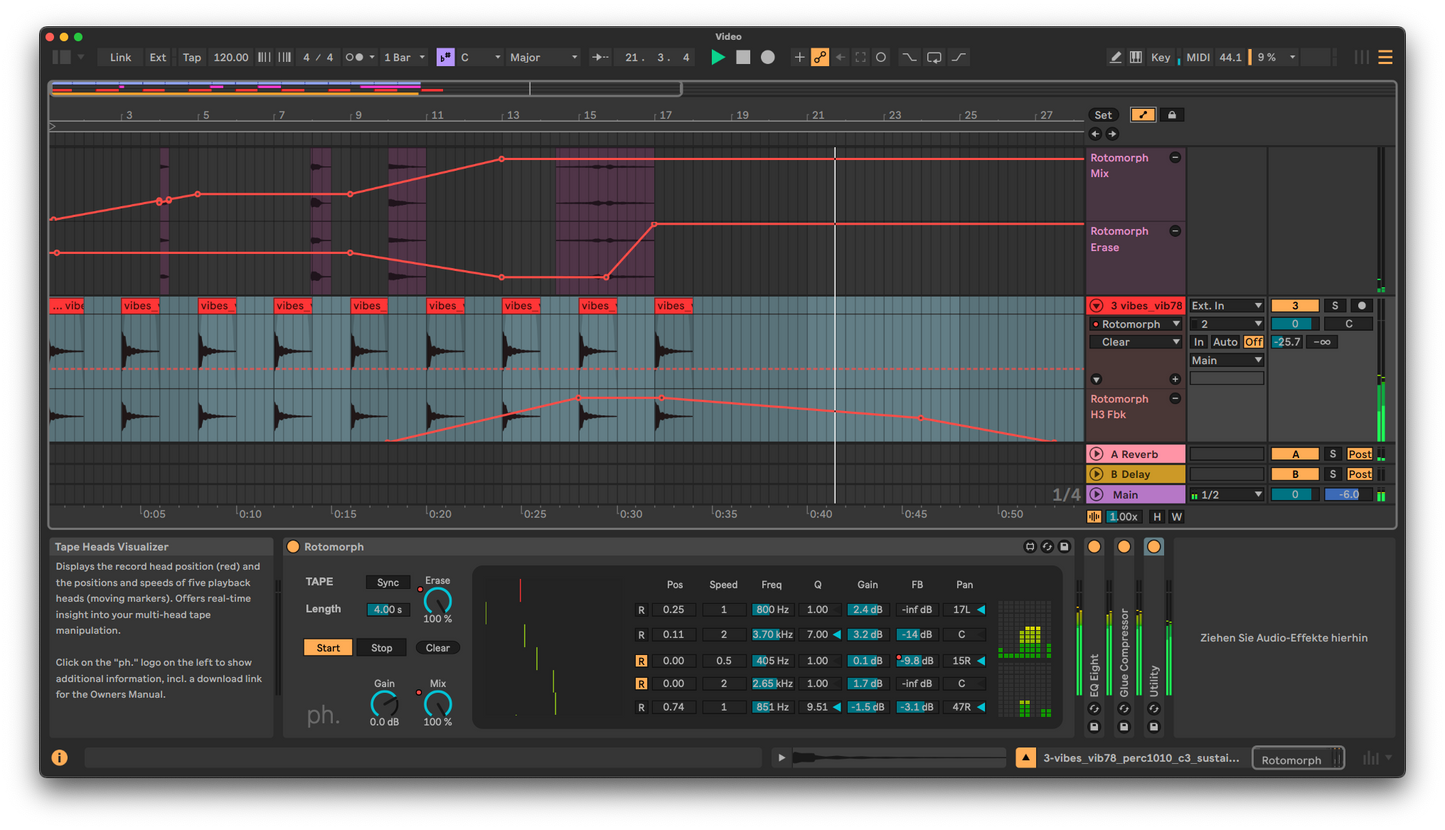Viewport: 1445px width, 830px height.
Task: Click the Tap tempo button
Action: [x=192, y=58]
